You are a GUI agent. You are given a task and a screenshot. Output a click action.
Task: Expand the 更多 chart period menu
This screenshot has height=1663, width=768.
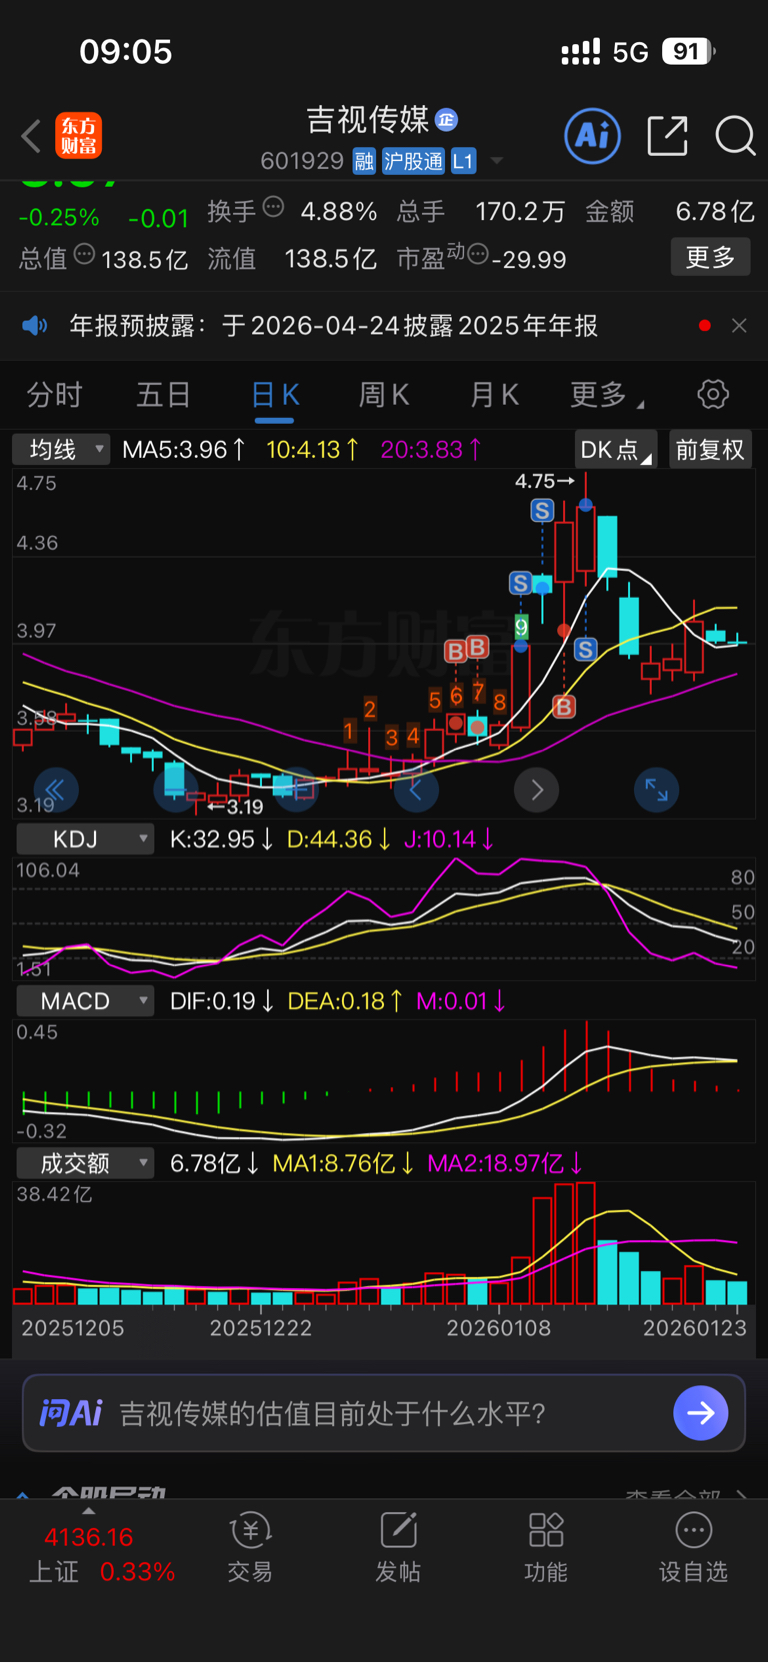pos(607,395)
